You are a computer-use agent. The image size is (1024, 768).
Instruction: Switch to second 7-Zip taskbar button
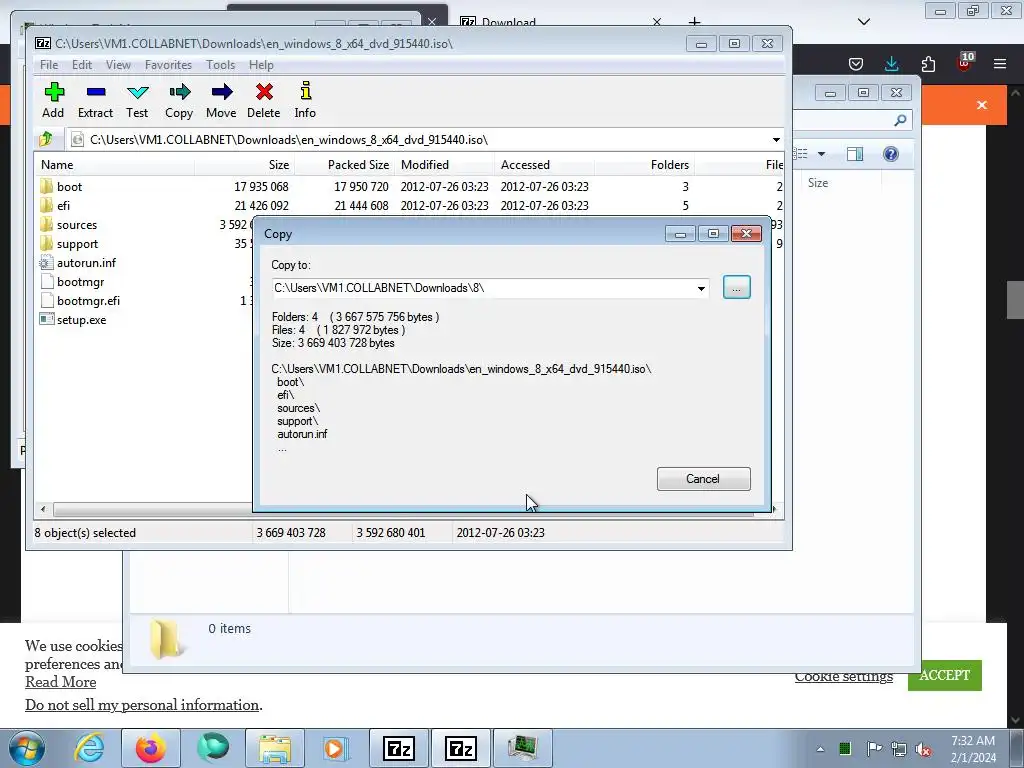click(x=460, y=748)
